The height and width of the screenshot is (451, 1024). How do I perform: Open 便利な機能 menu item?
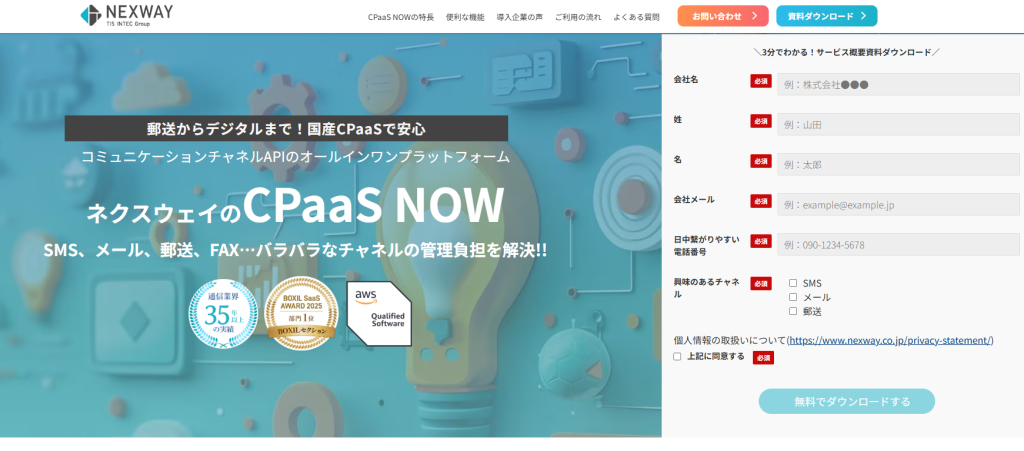(465, 17)
